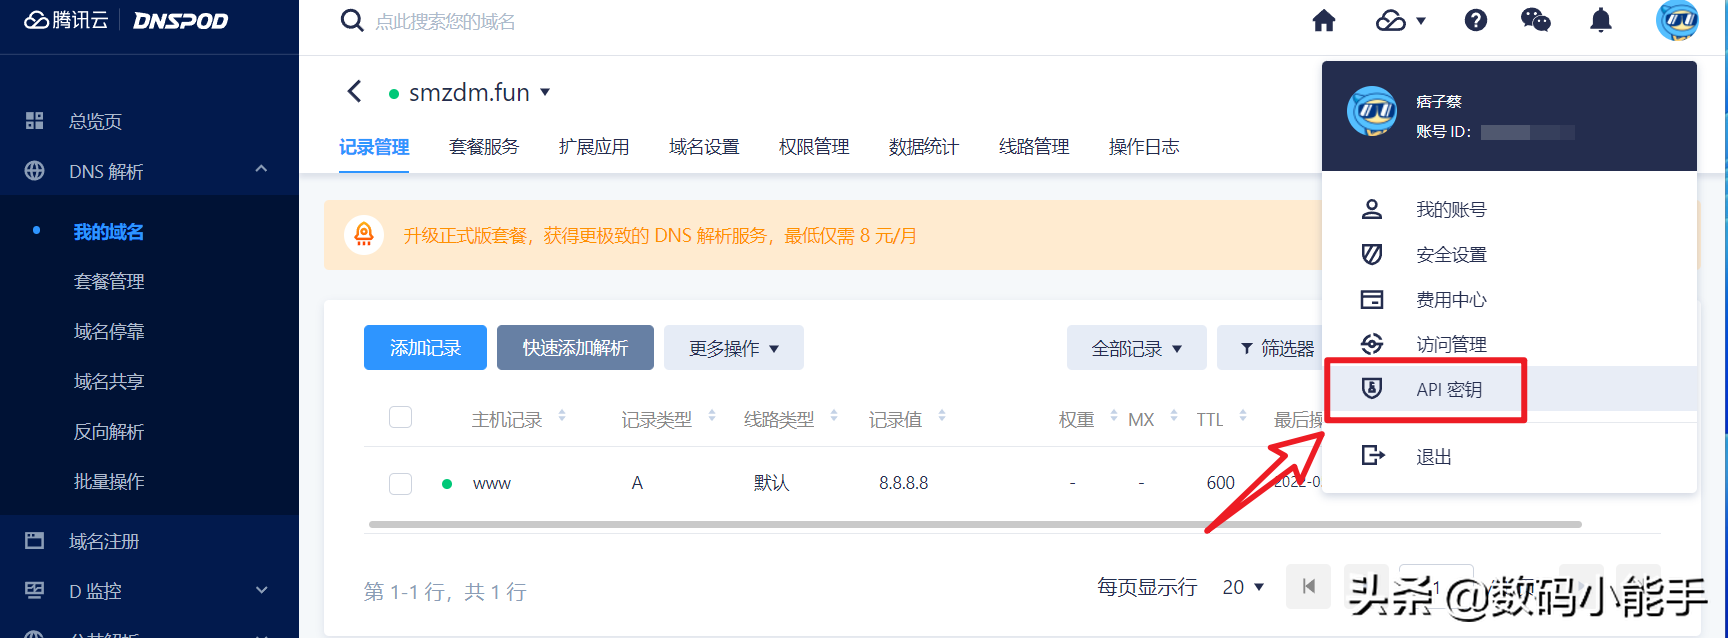Click the user avatar in top bar
The height and width of the screenshot is (638, 1728).
(x=1677, y=21)
